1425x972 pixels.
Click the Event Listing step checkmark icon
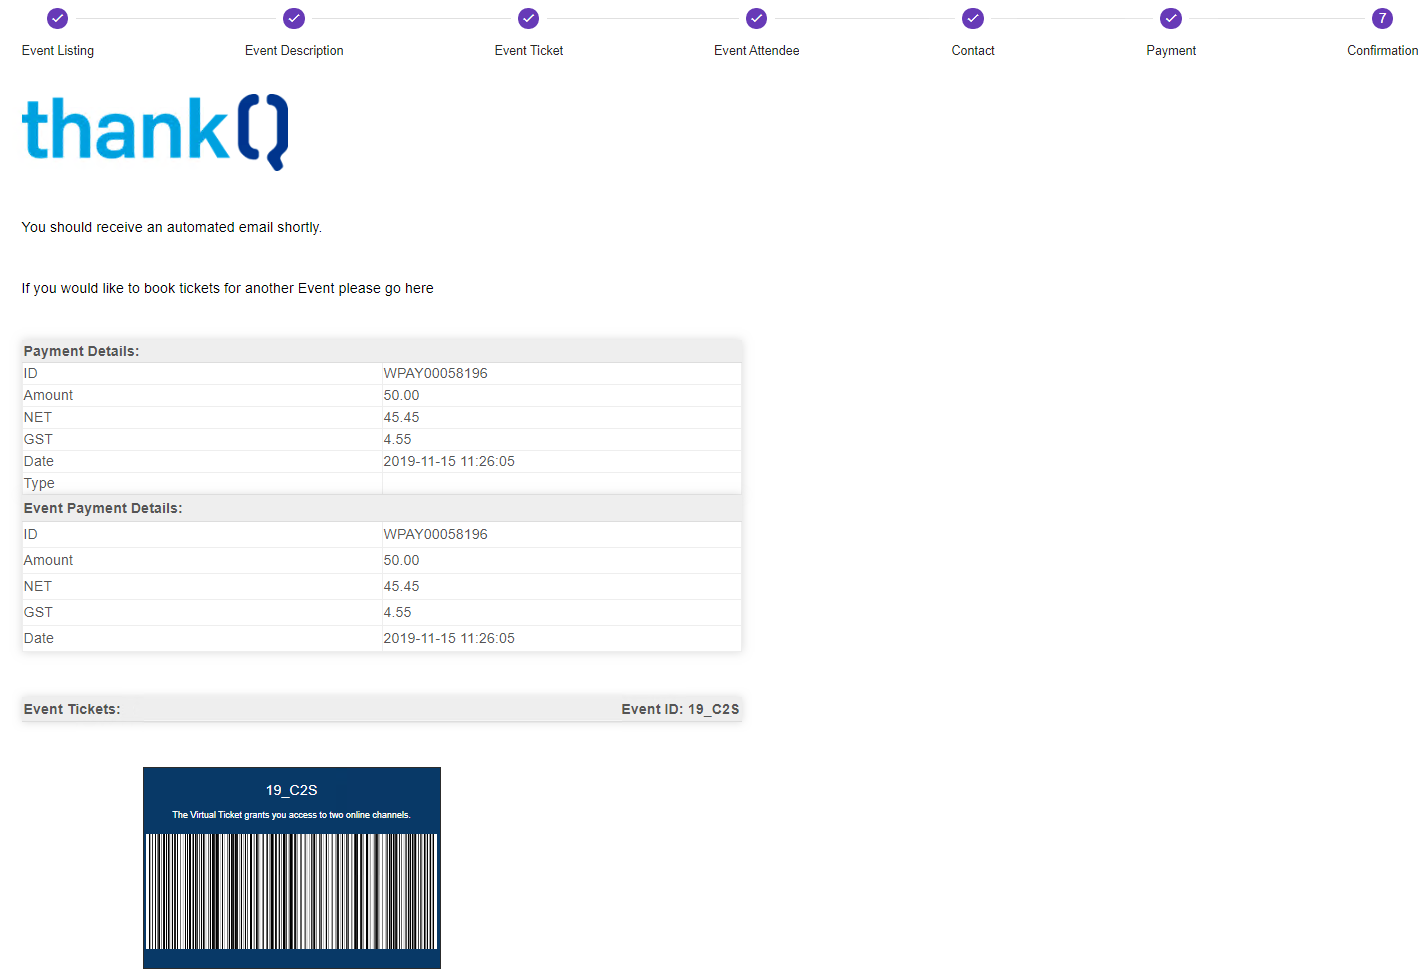click(58, 18)
